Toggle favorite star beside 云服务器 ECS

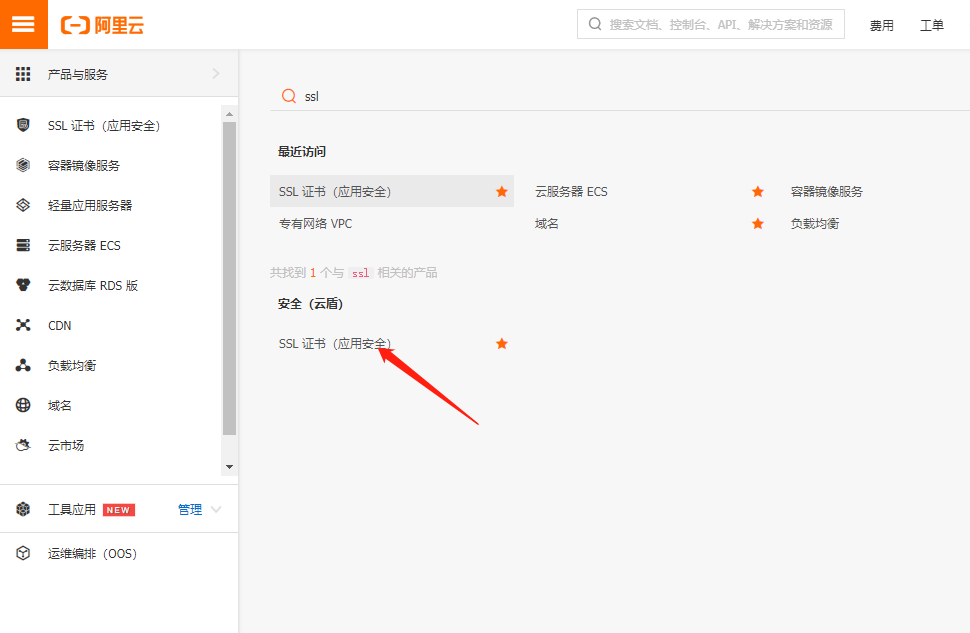[758, 192]
